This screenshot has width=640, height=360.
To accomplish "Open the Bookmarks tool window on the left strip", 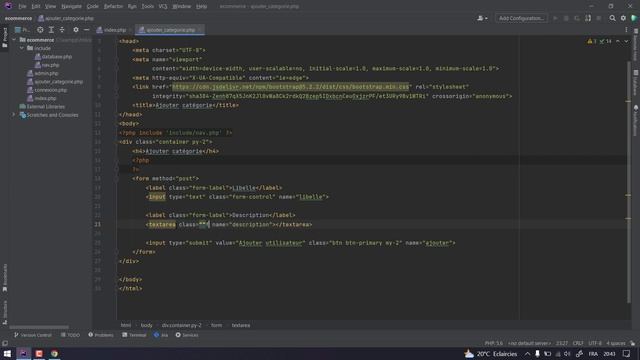I will (x=5, y=278).
